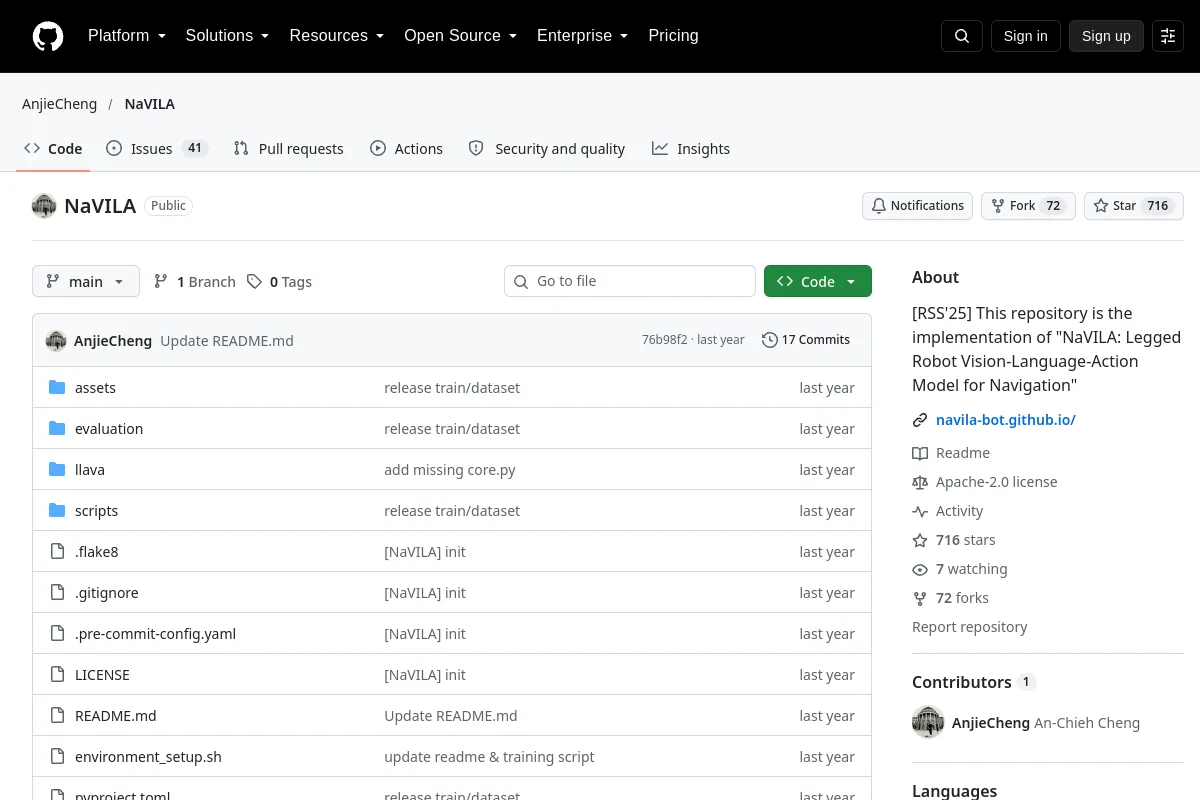Click the book icon beside Readme

tap(920, 453)
